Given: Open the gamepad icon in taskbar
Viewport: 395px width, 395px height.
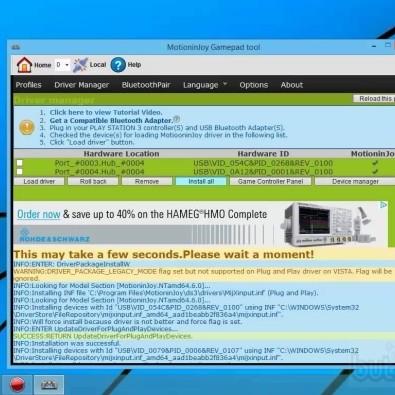Looking at the screenshot, I should 49,385.
